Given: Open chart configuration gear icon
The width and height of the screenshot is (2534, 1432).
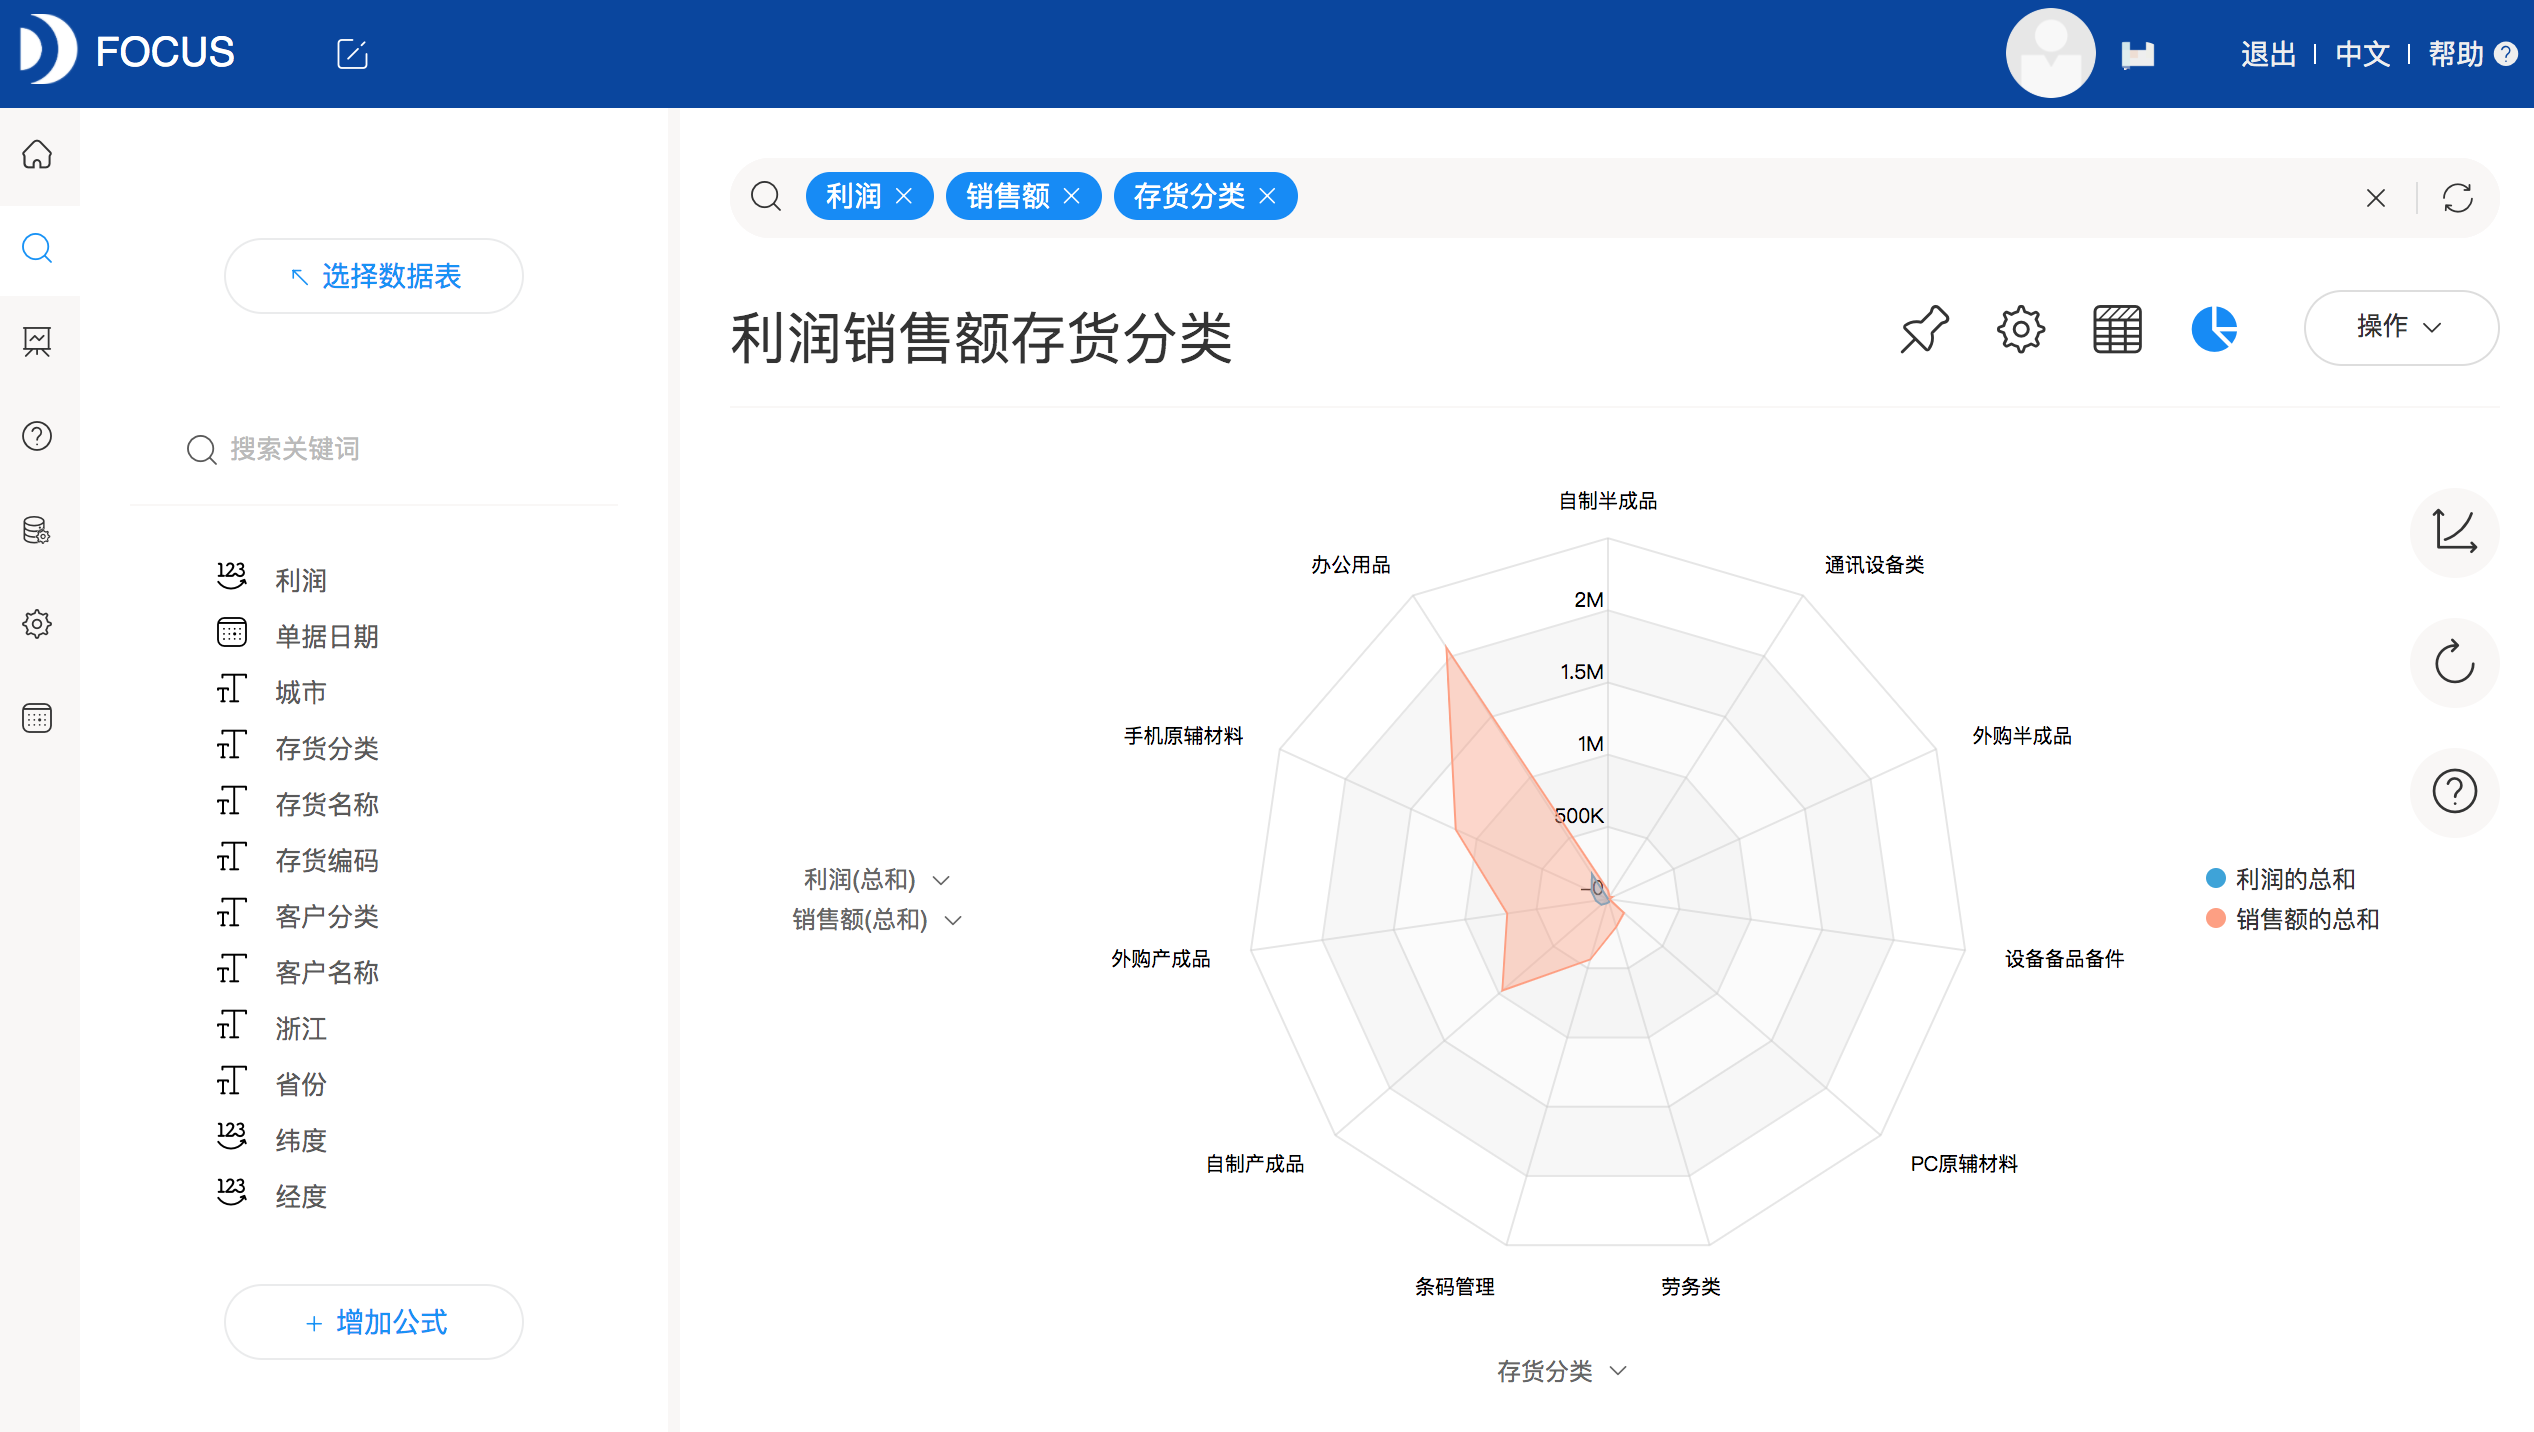Looking at the screenshot, I should coord(2021,329).
